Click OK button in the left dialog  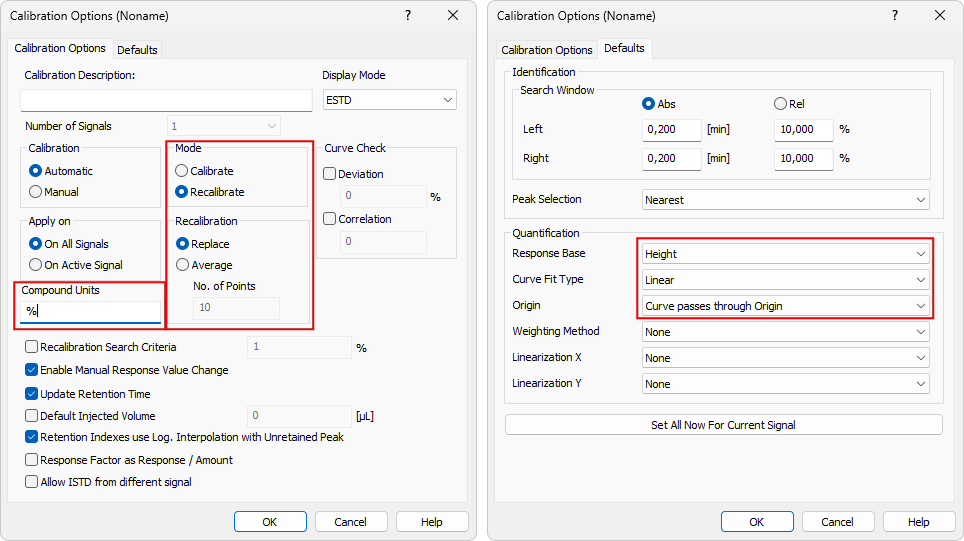[x=270, y=522]
